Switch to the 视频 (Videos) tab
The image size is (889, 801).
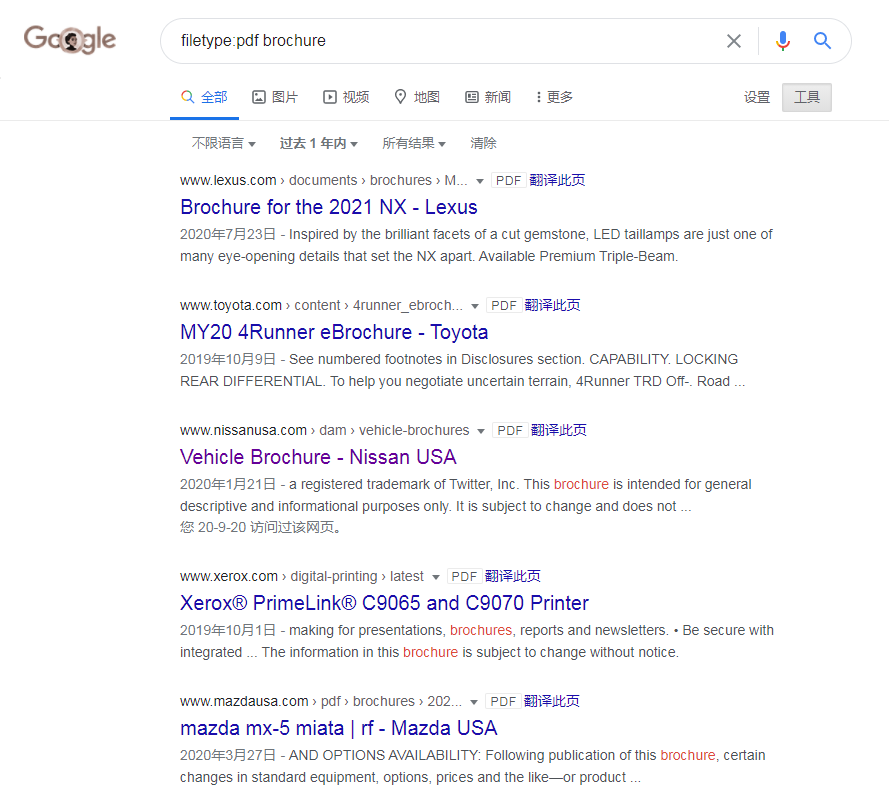point(346,97)
